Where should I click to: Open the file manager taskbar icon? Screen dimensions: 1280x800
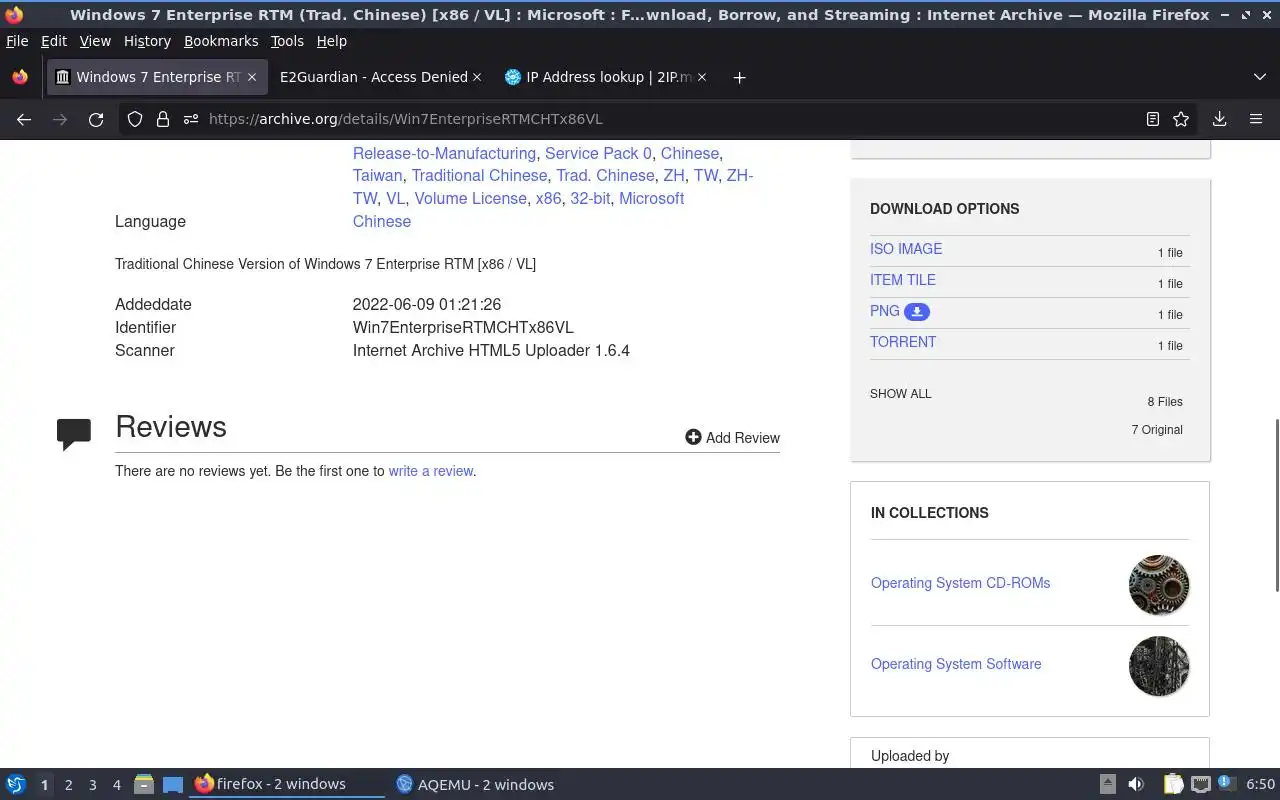click(144, 785)
